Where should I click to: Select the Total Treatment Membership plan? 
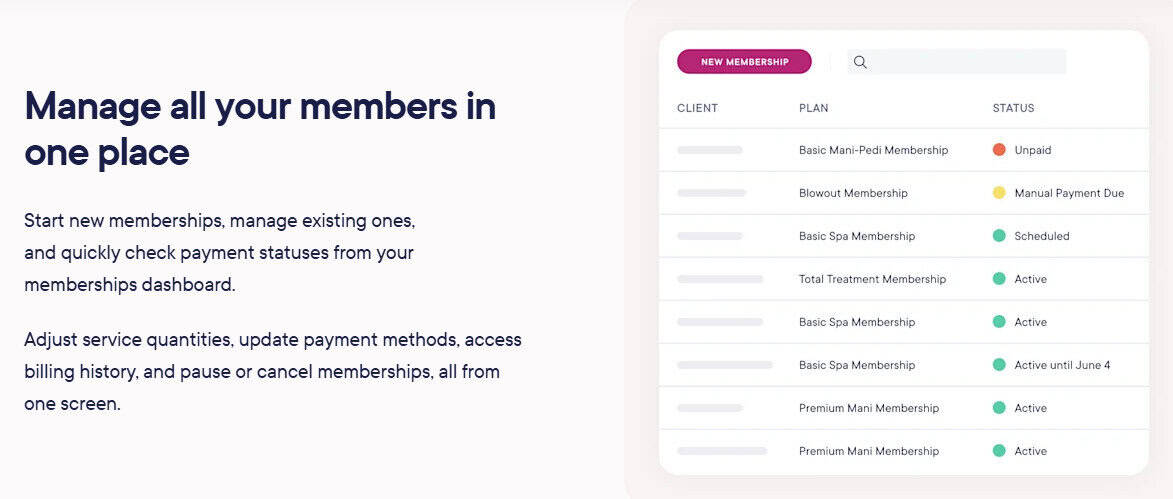[x=872, y=279]
